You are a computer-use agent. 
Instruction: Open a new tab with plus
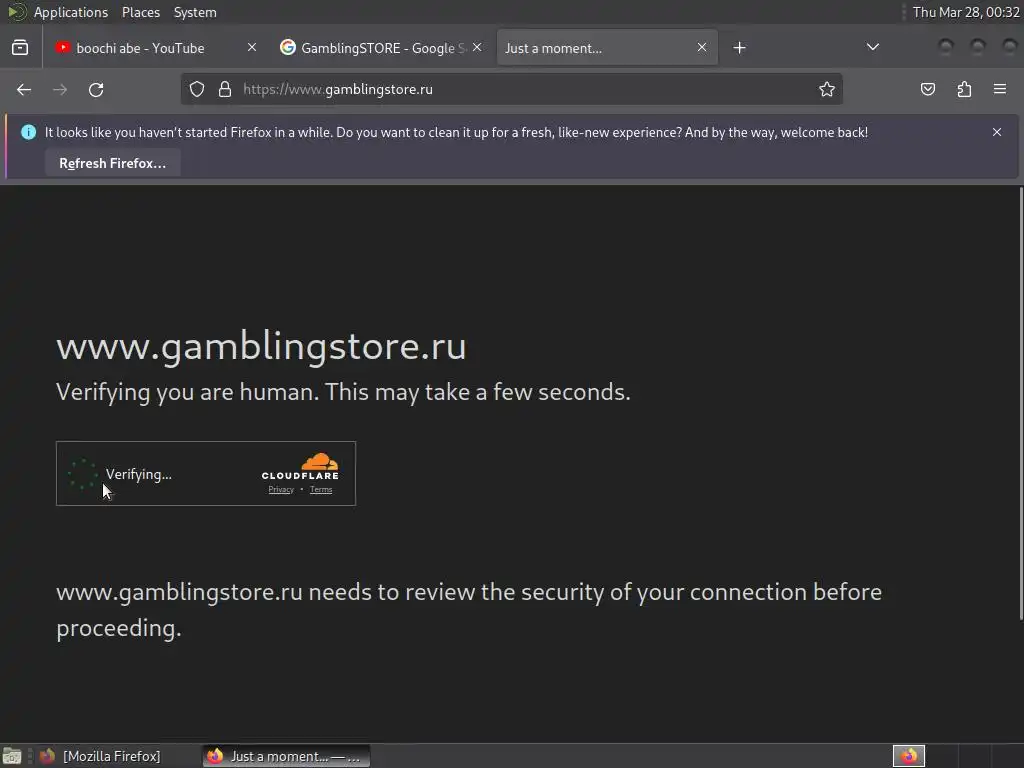click(x=739, y=48)
